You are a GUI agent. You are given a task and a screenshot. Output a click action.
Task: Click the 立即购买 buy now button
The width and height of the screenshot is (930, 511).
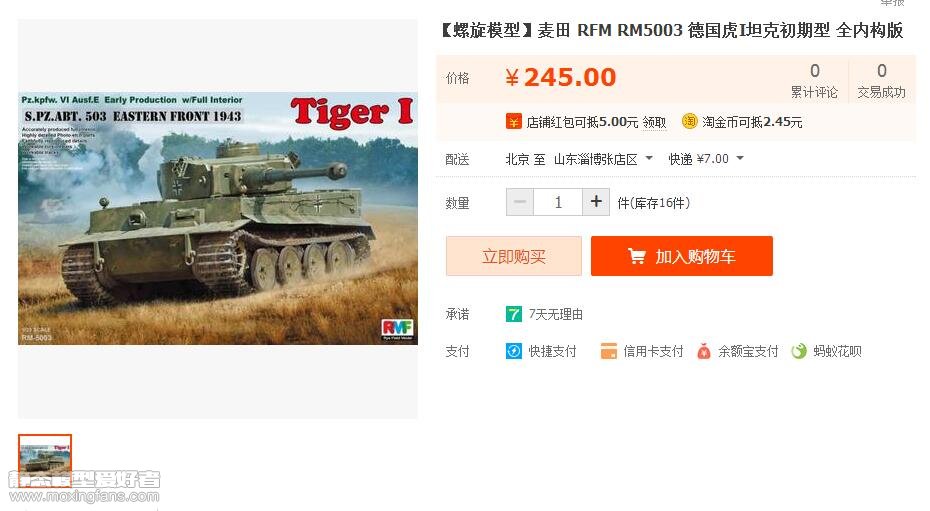[x=514, y=256]
